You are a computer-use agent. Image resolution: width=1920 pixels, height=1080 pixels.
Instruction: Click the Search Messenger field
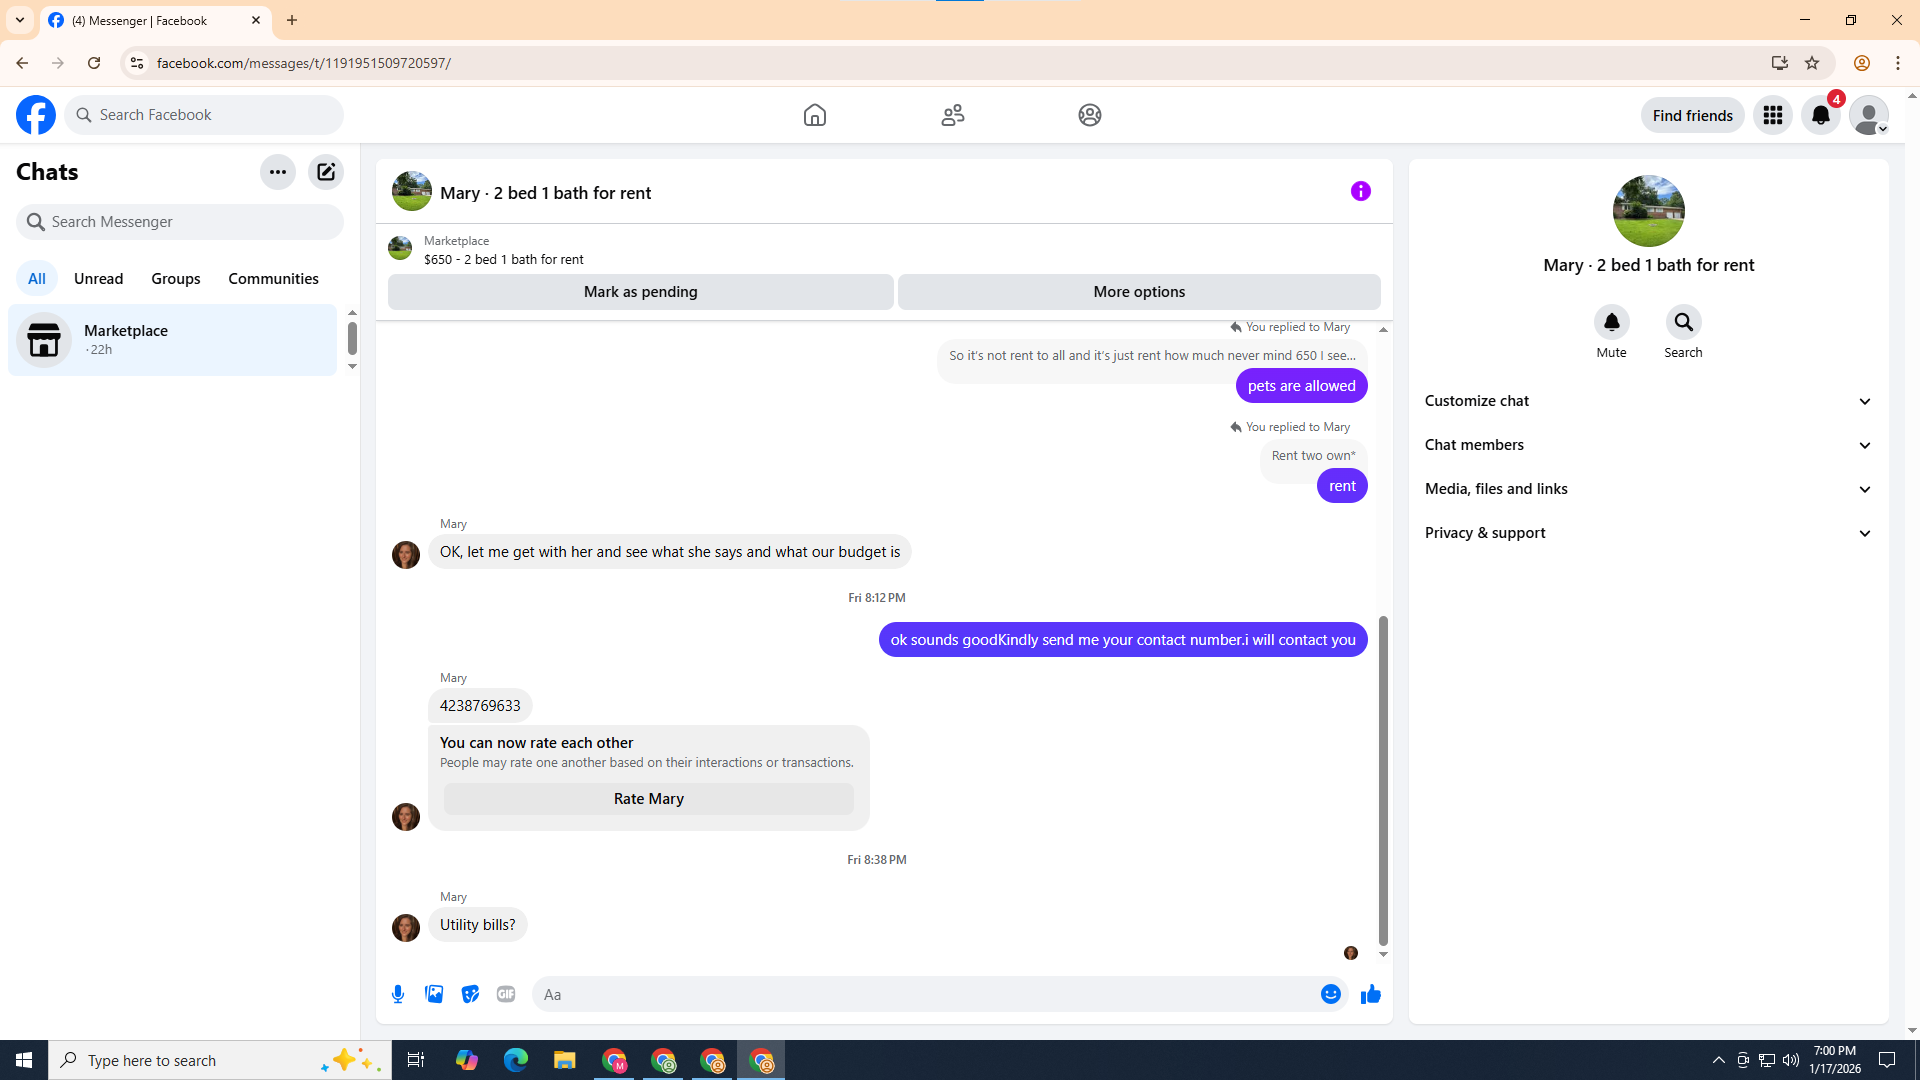tap(180, 222)
